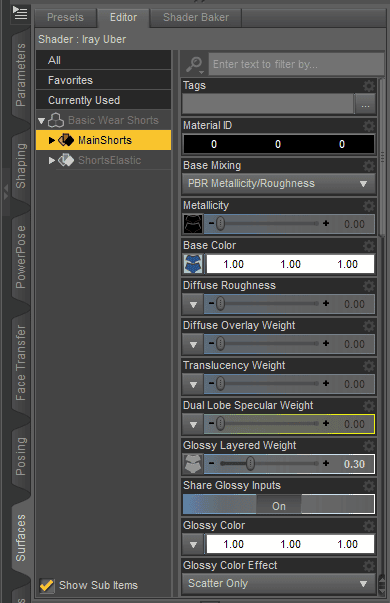Increase Metallicity with the plus icon
The width and height of the screenshot is (390, 603).
326,223
